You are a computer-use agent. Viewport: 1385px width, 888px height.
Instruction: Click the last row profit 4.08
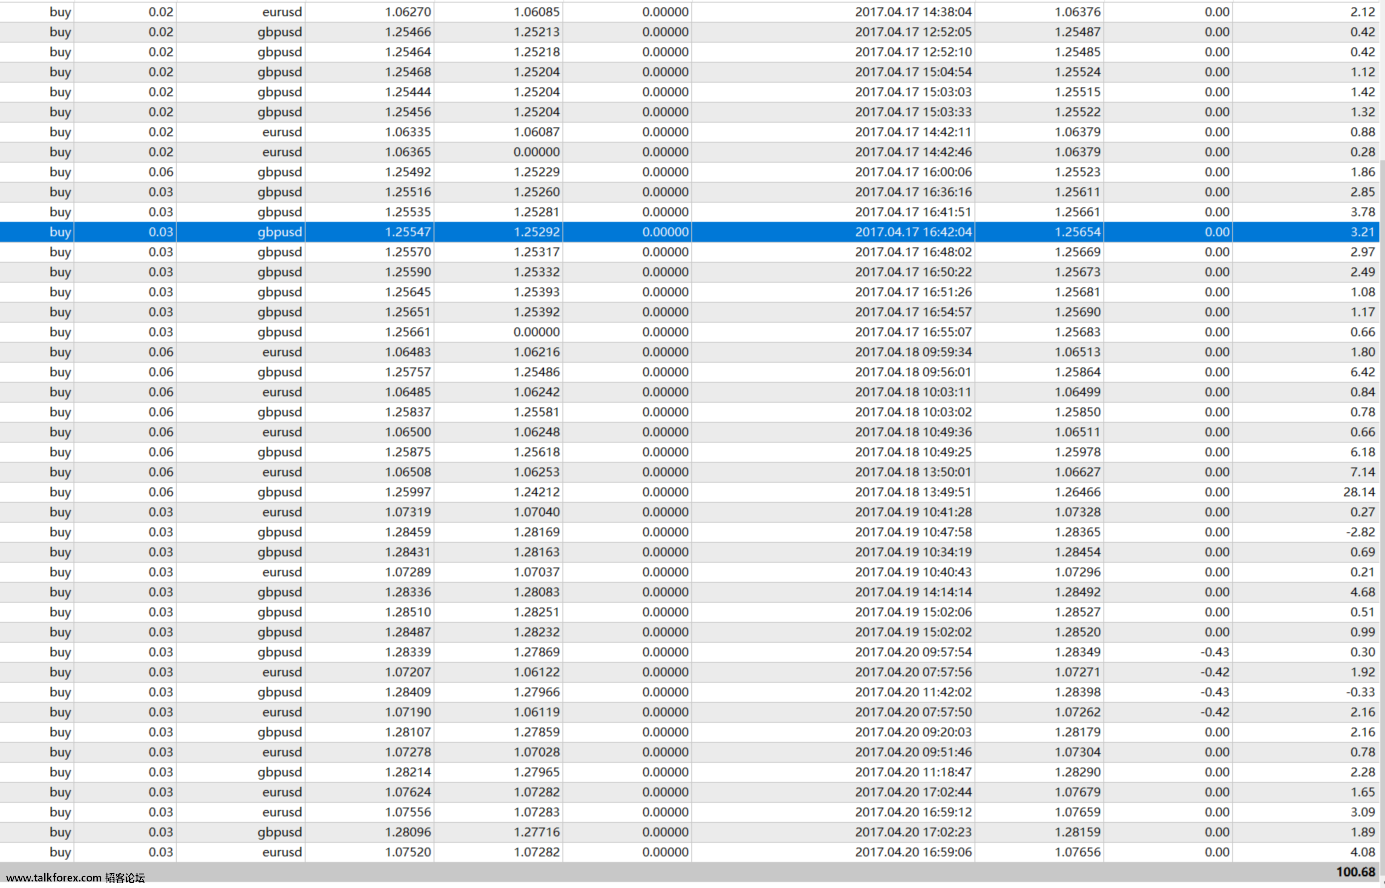point(1362,852)
